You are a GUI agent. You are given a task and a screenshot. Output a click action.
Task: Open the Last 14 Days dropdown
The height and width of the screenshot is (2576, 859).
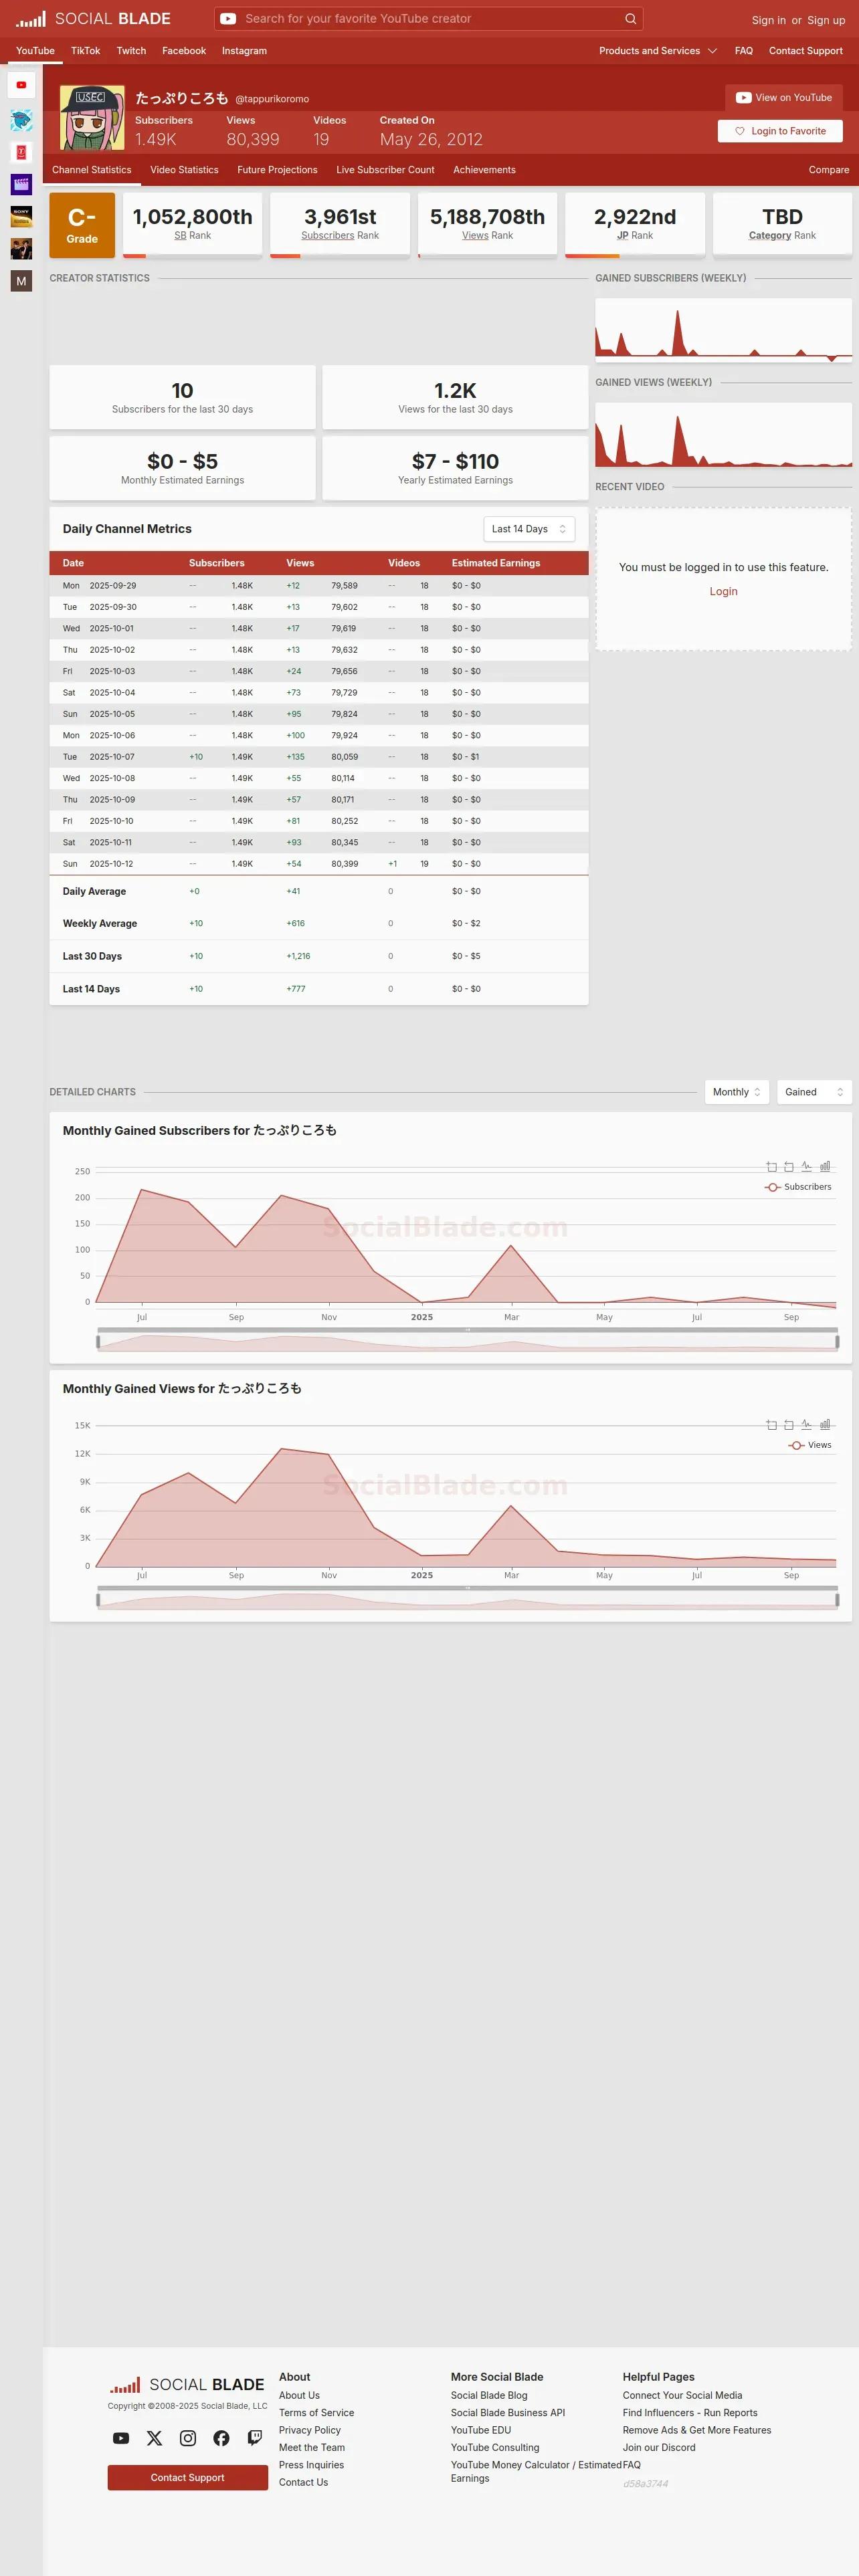click(529, 529)
